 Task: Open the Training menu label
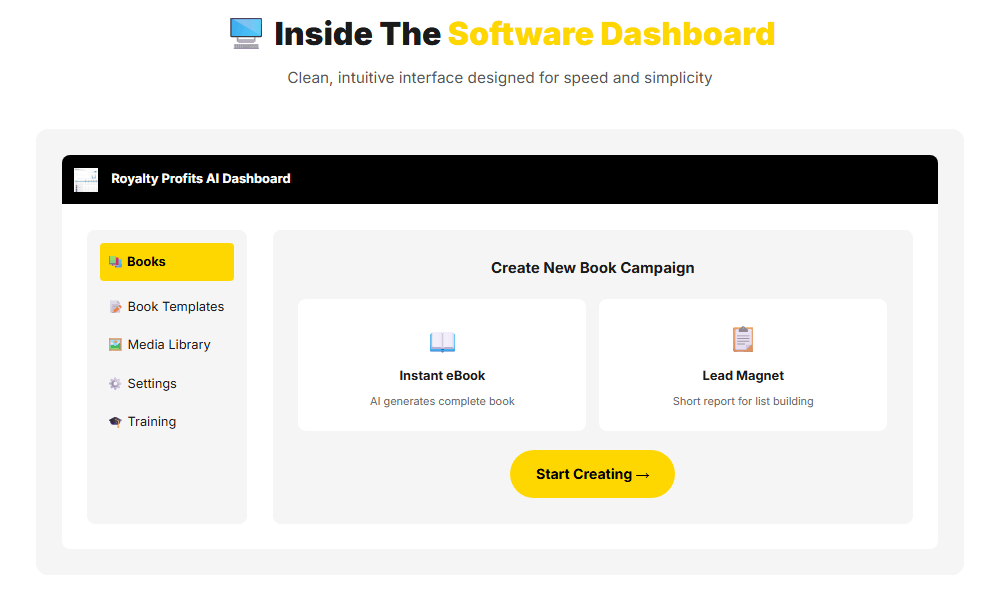point(152,422)
